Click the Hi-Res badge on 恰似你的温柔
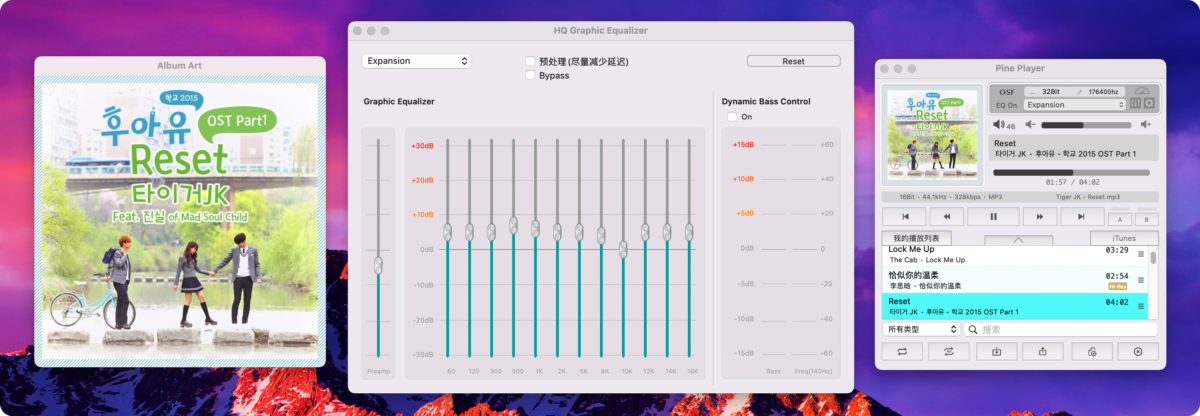The width and height of the screenshot is (1200, 416). pos(1117,286)
